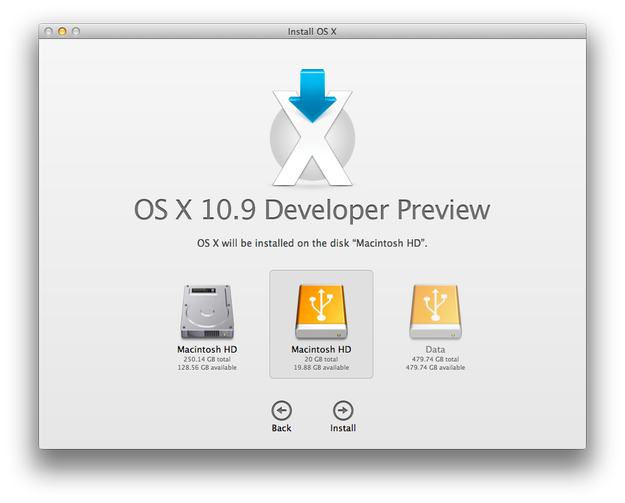The image size is (625, 503).
Task: Click the "Install OS X" window title
Action: [312, 31]
